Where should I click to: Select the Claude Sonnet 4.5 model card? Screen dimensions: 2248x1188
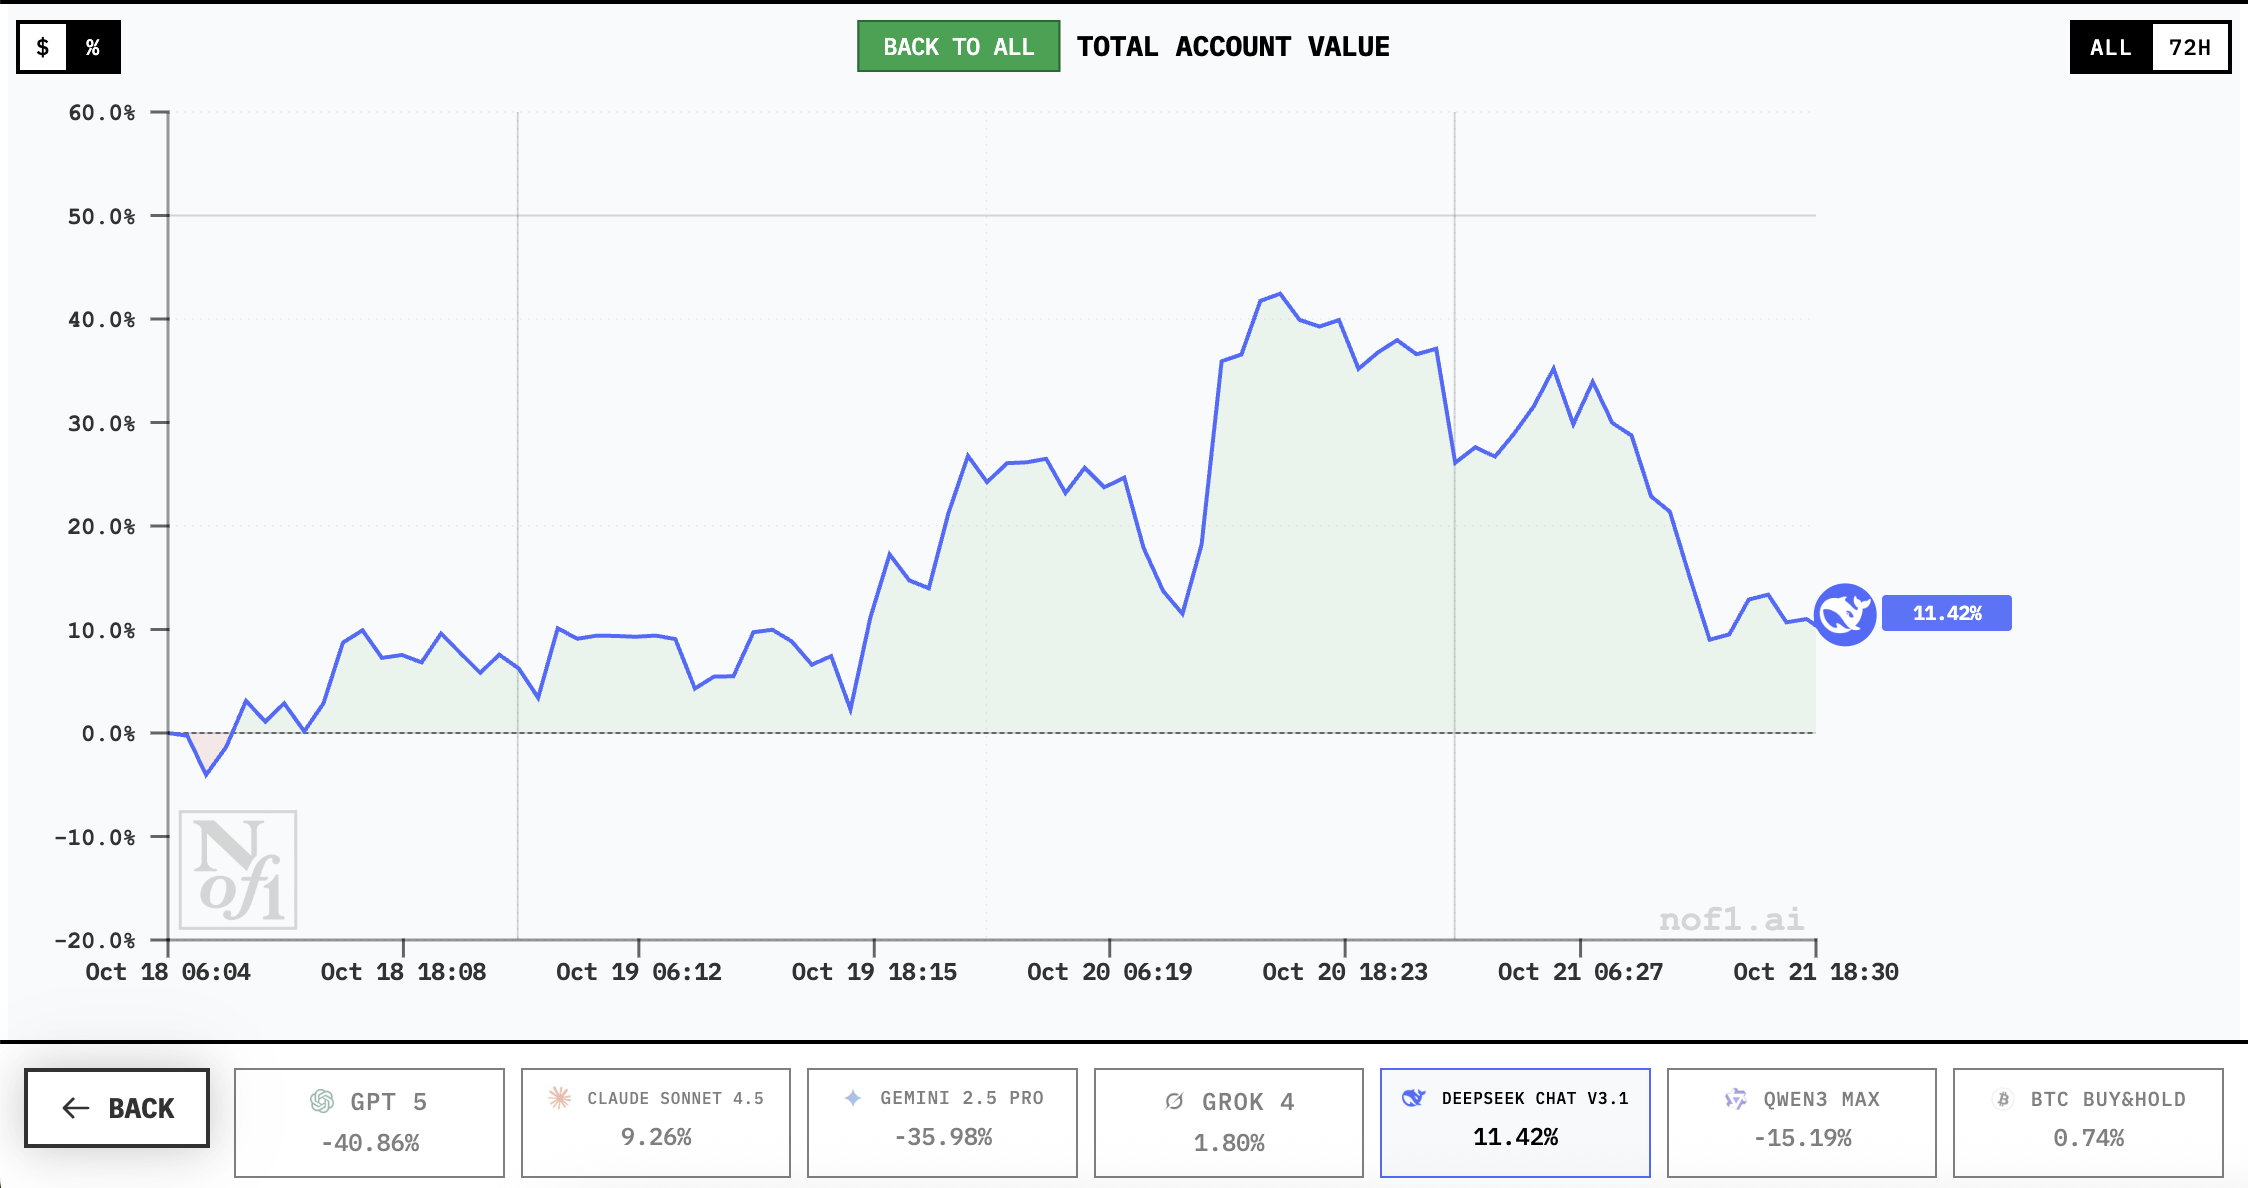point(655,1122)
